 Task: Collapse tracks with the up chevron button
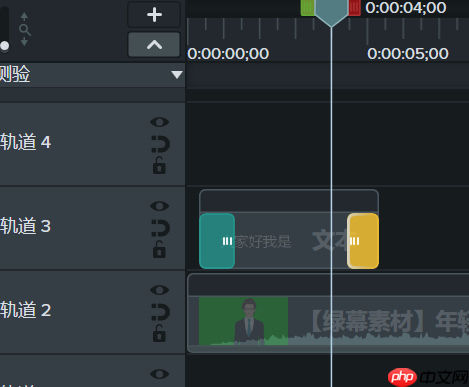pyautogui.click(x=154, y=44)
